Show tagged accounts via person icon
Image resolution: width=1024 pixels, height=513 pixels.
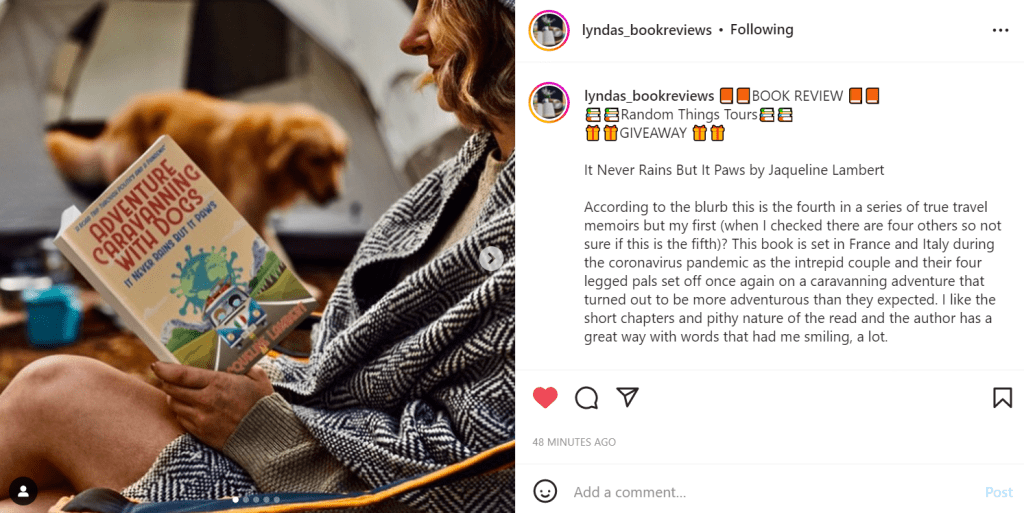coord(23,491)
